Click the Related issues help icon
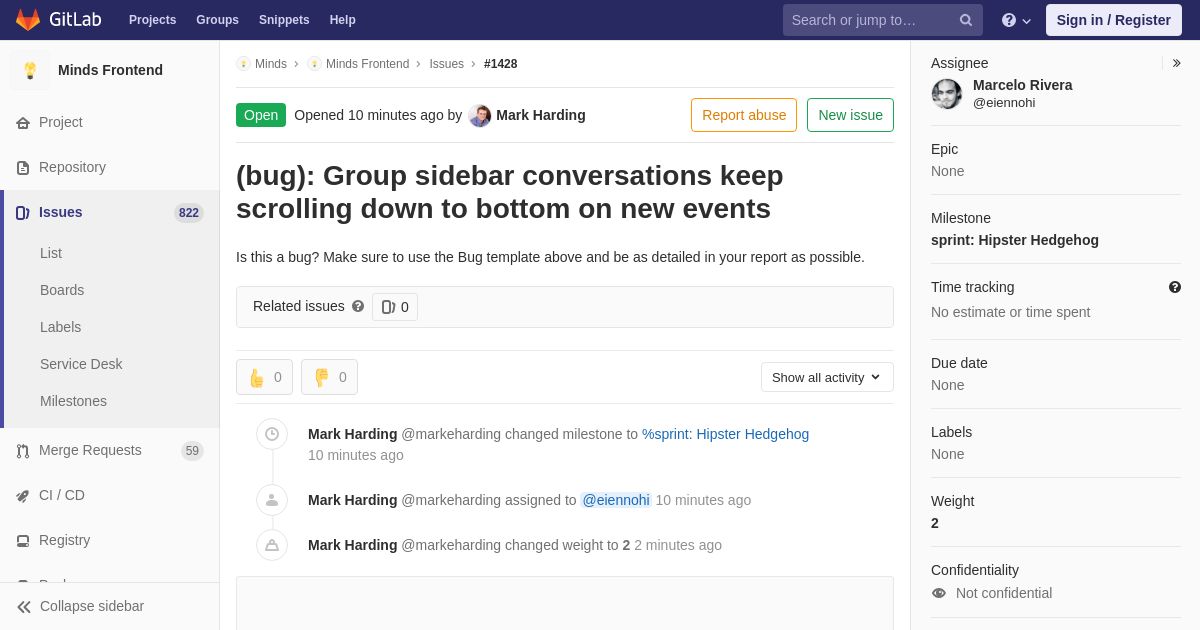This screenshot has width=1200, height=630. (x=358, y=306)
